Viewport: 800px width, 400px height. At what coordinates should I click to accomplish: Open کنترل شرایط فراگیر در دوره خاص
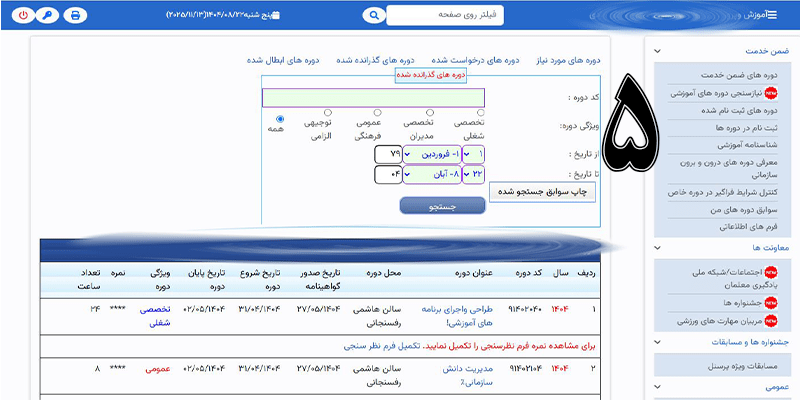point(723,192)
